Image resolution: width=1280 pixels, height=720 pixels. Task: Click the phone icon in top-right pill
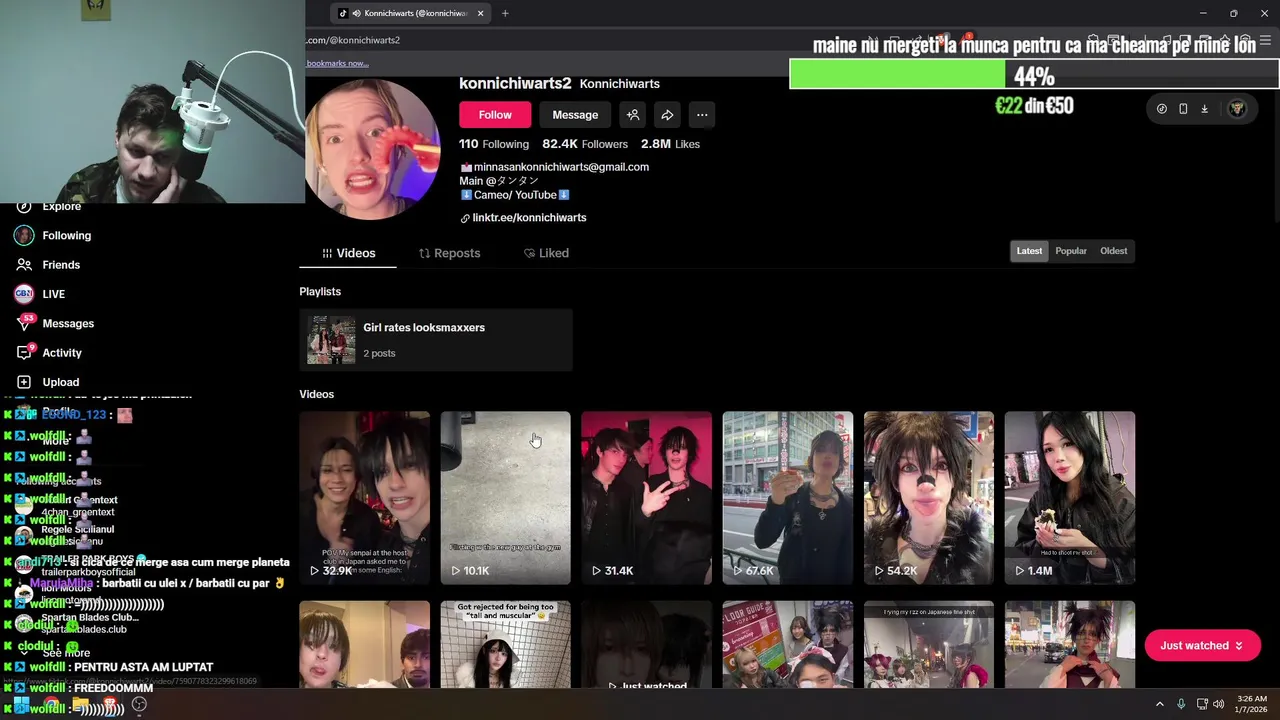pyautogui.click(x=1183, y=109)
